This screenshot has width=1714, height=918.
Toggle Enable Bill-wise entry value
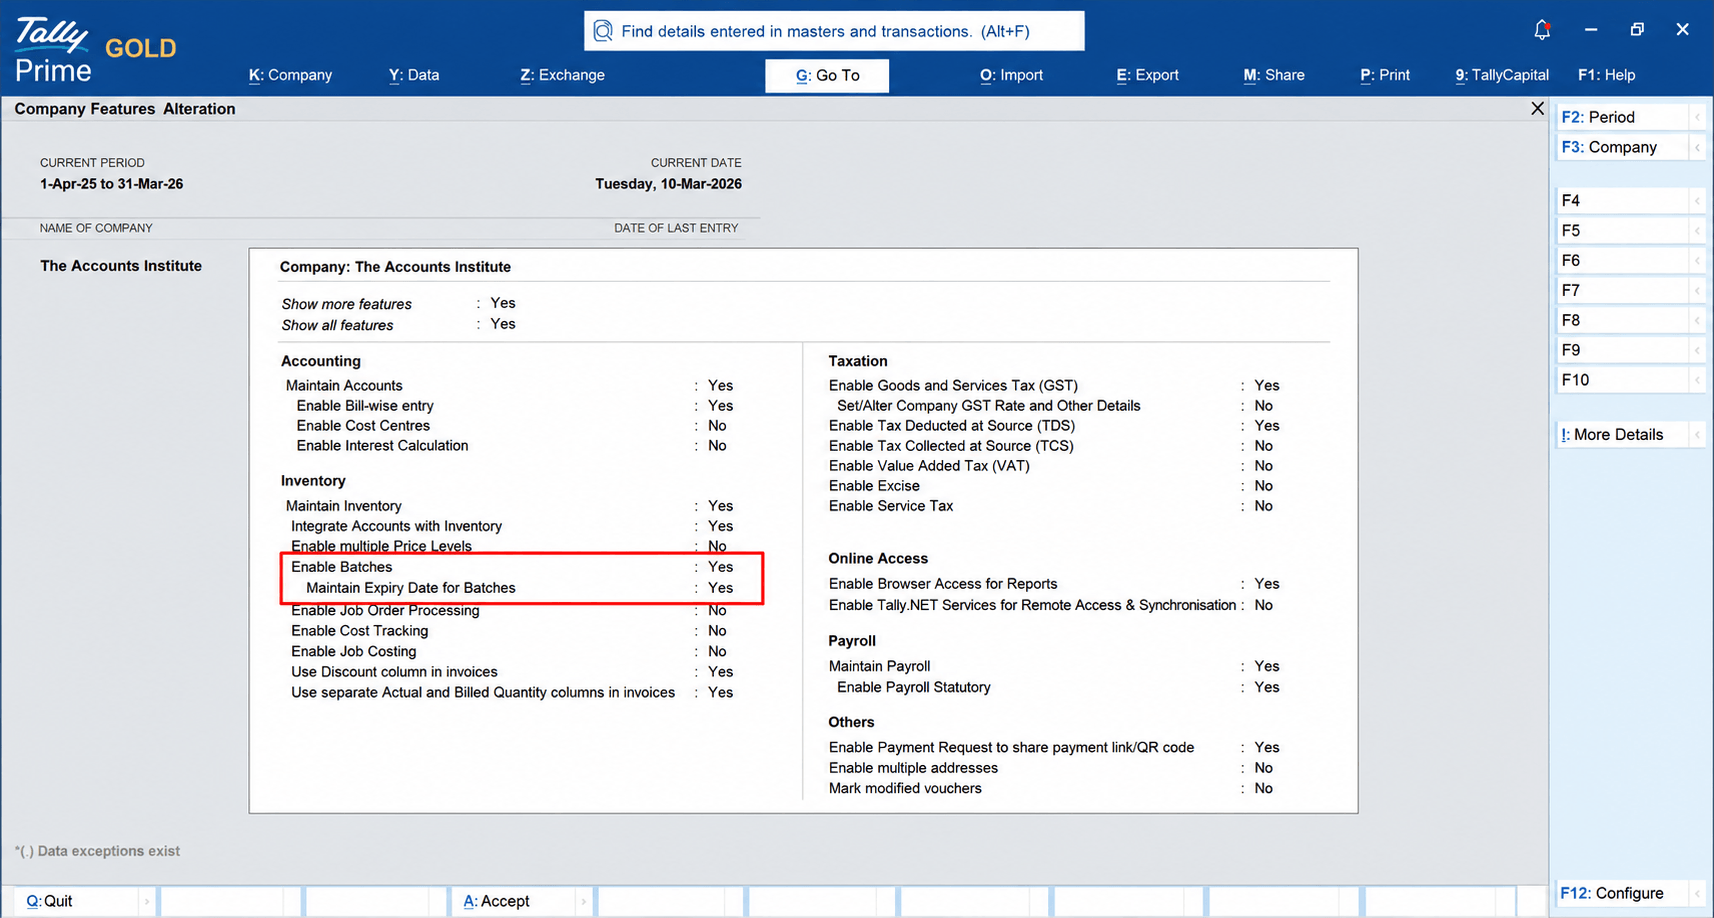(x=720, y=405)
